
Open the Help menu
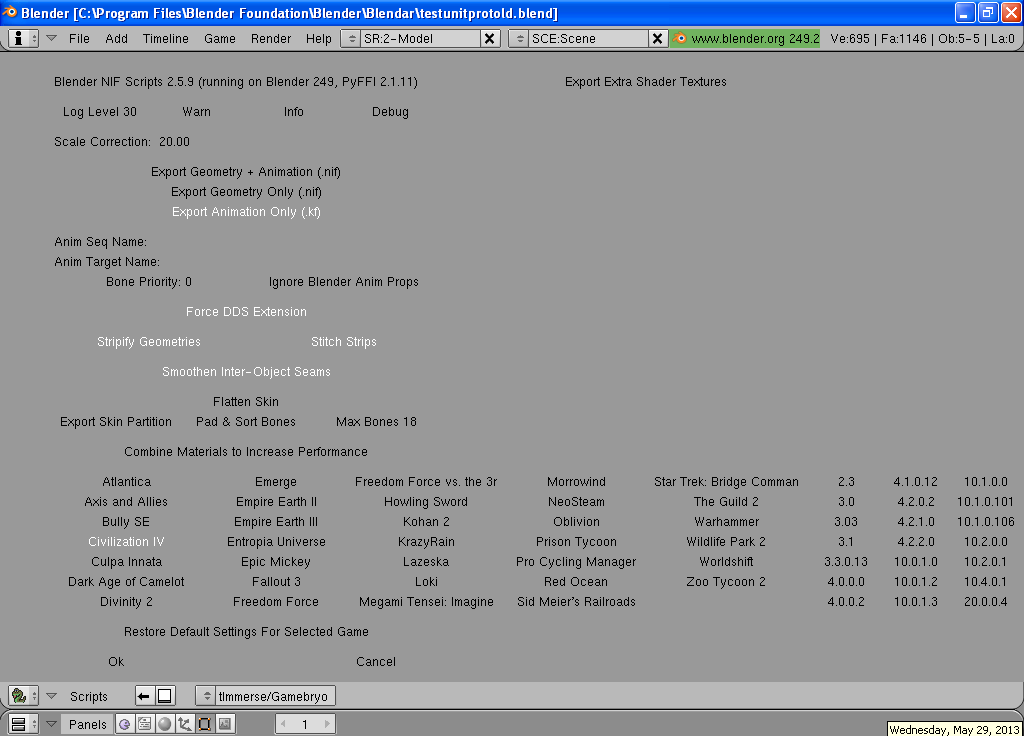click(319, 39)
